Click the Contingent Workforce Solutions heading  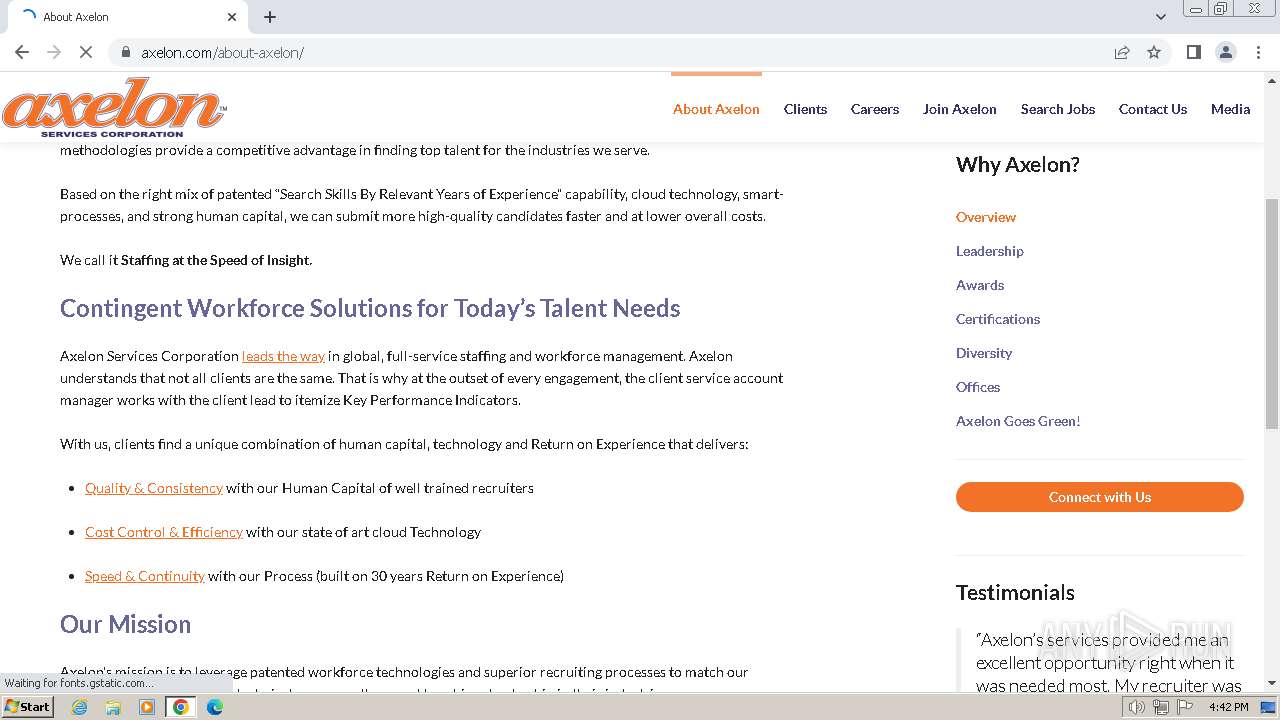370,308
